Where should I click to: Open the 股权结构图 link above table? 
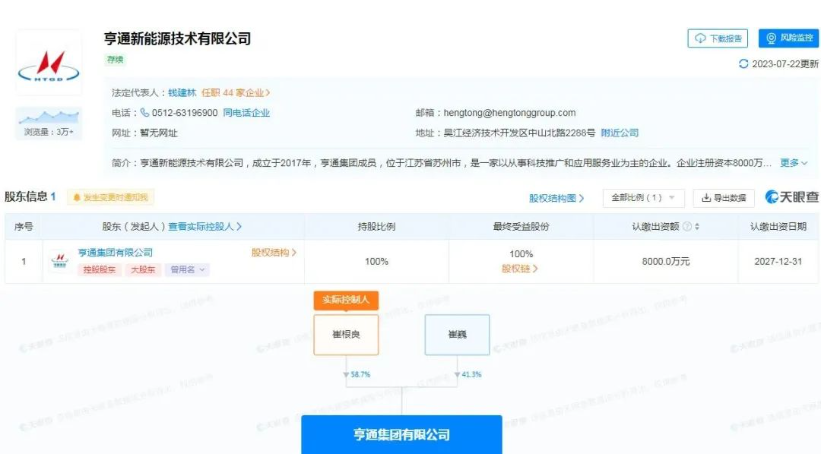[x=556, y=198]
